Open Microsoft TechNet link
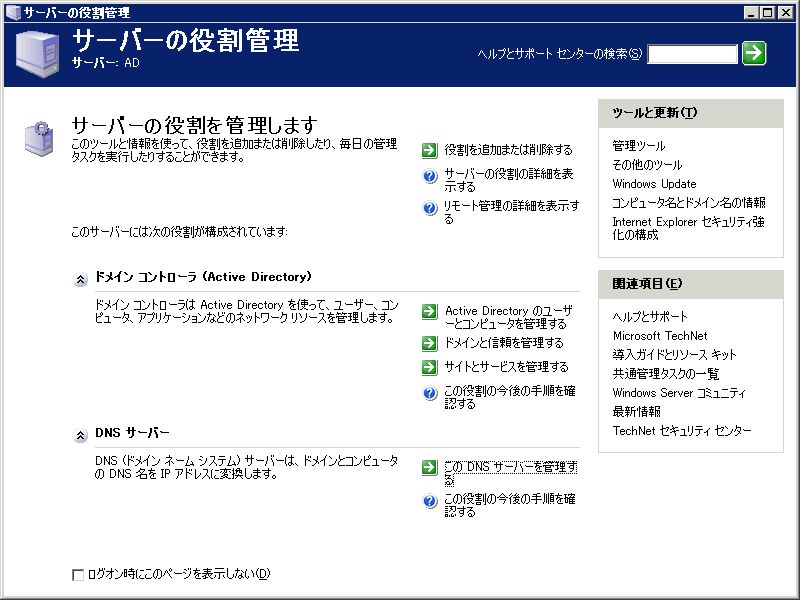The width and height of the screenshot is (800, 600). point(660,336)
